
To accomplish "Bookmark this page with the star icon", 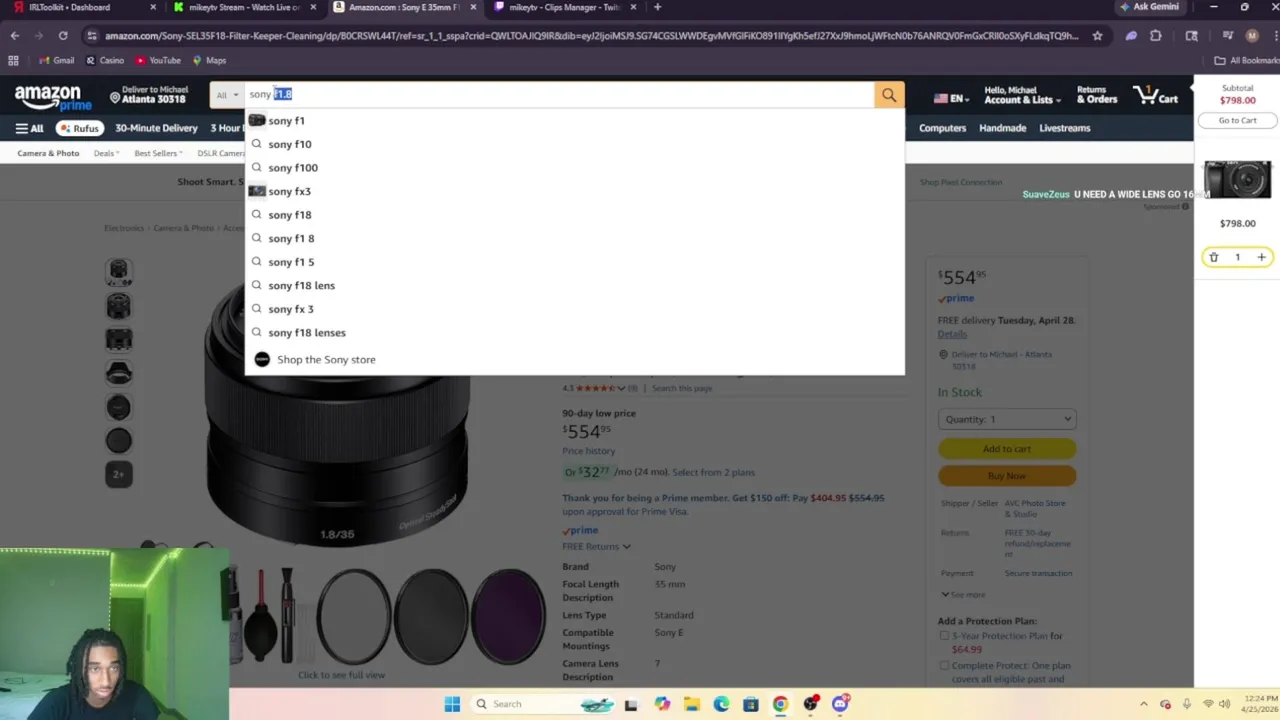I will [x=1097, y=35].
